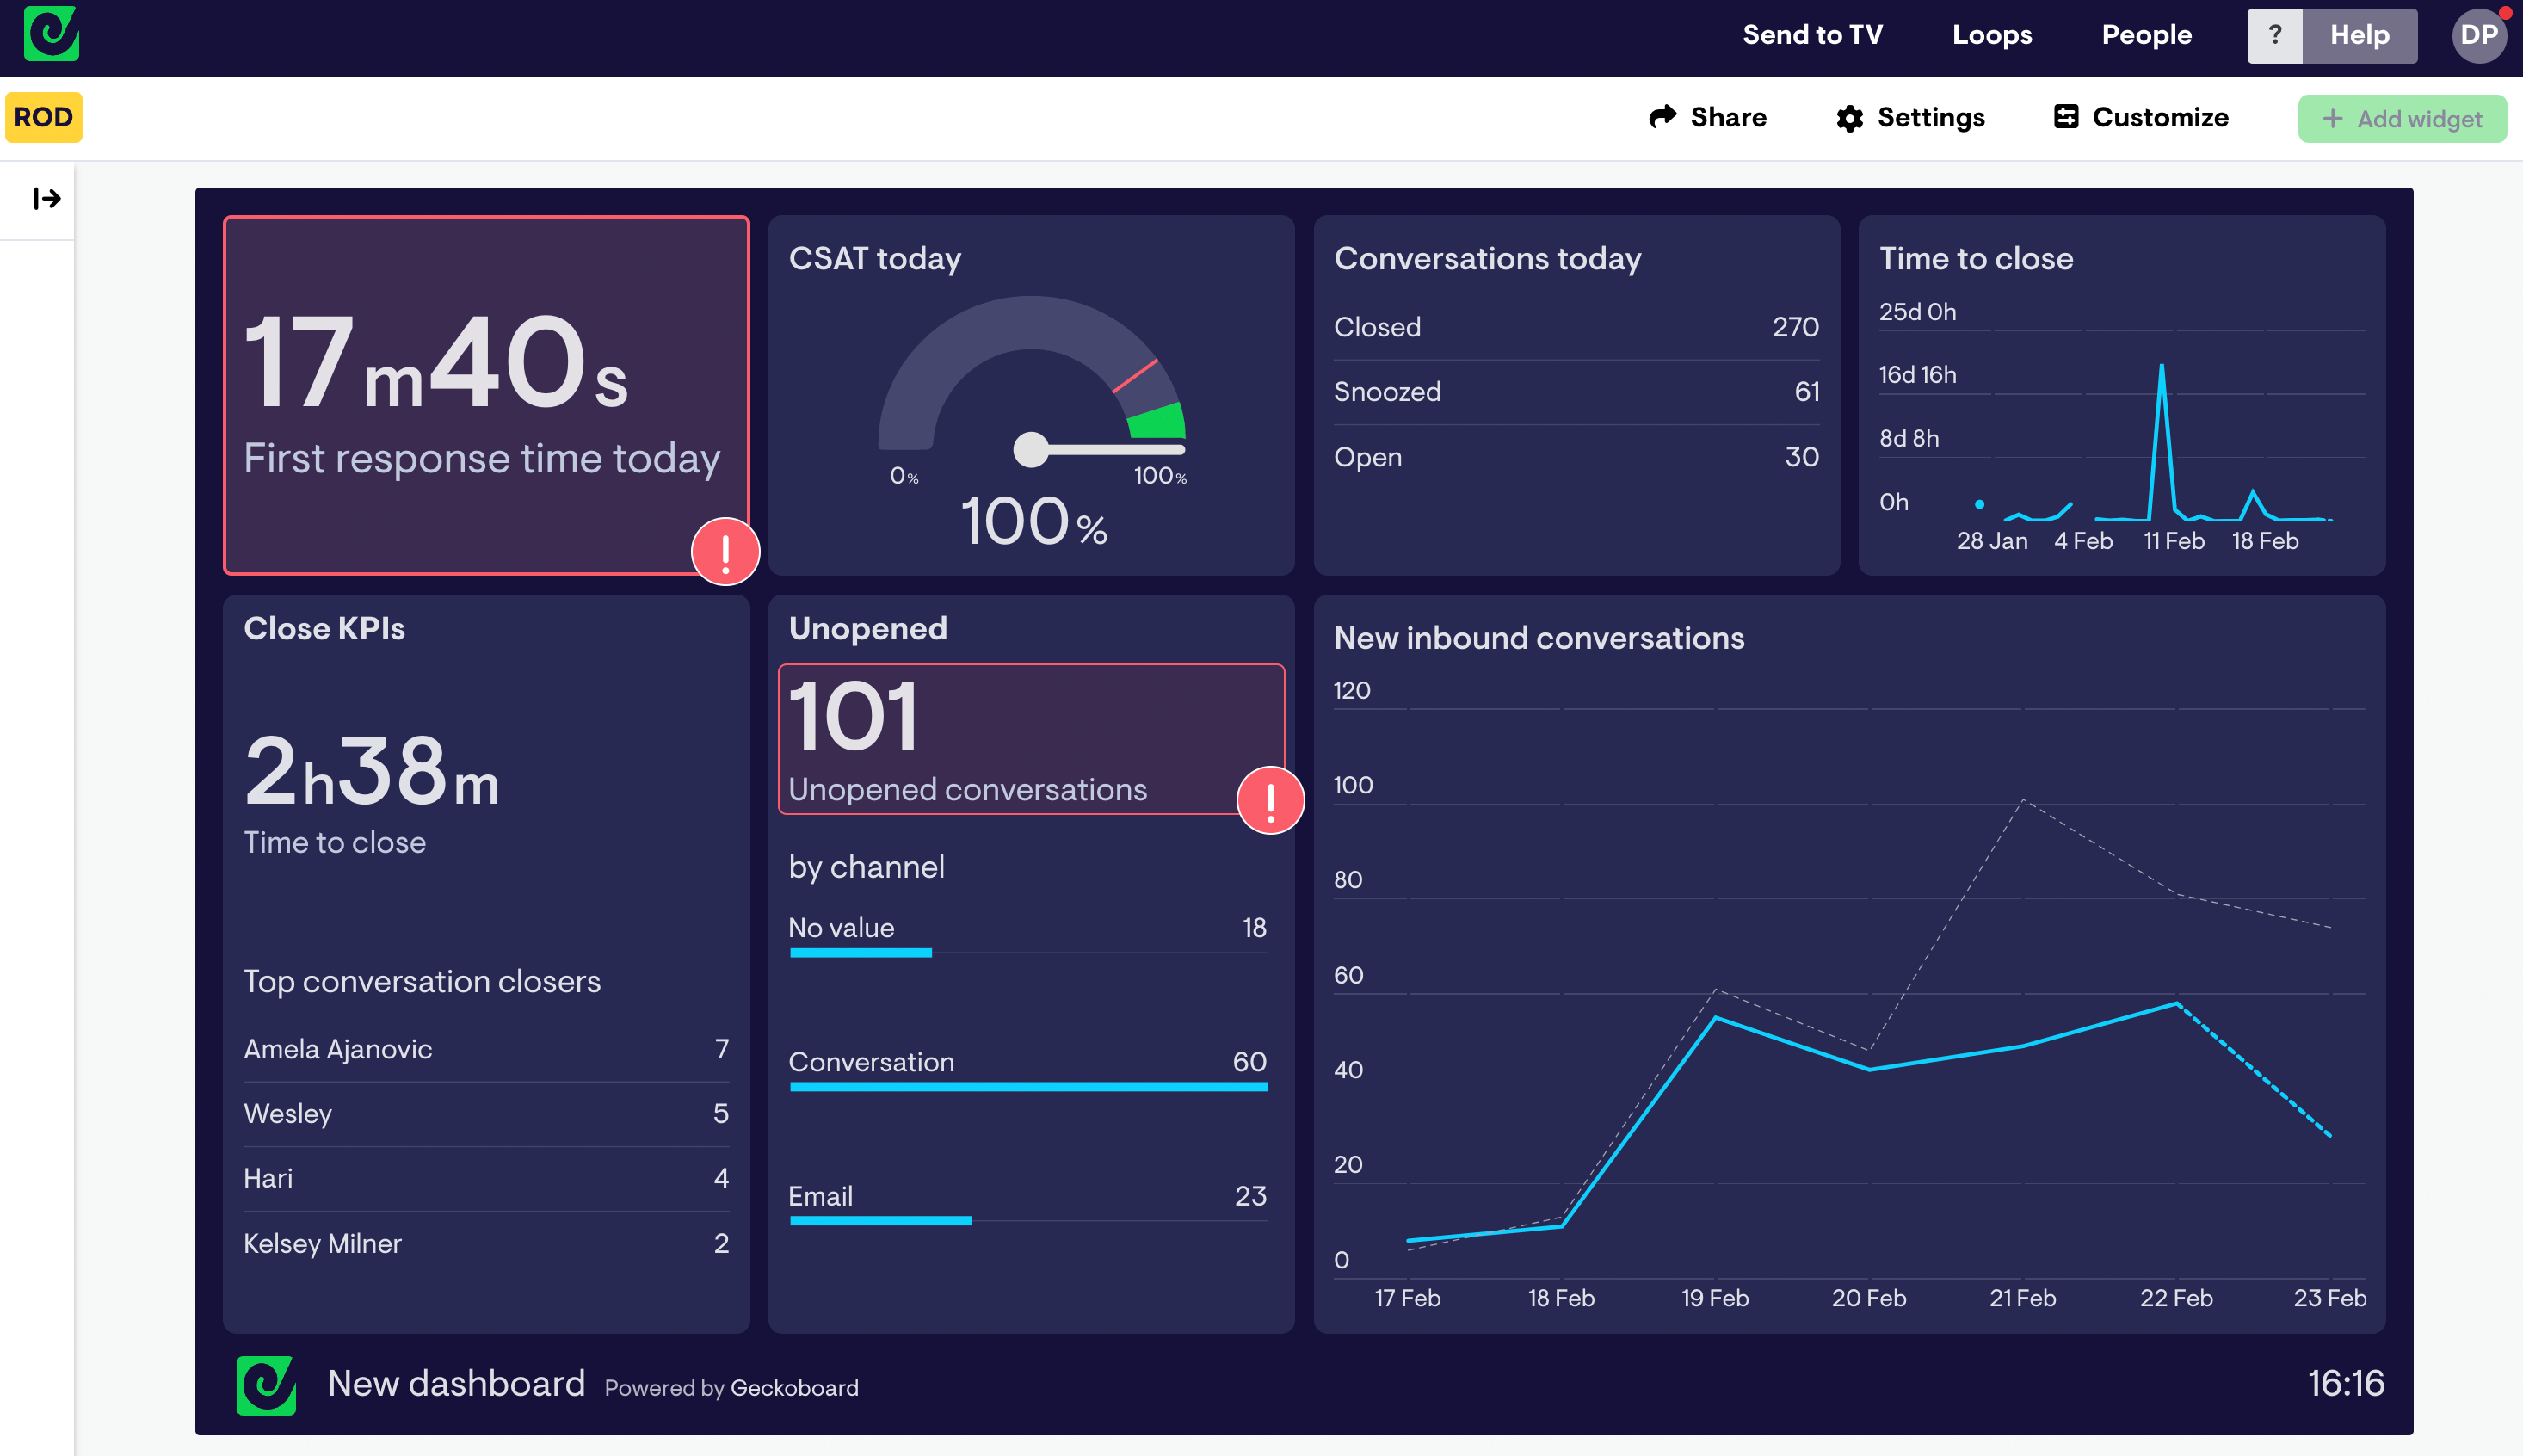Click the Send to TV option
Viewport: 2523px width, 1456px height.
pyautogui.click(x=1813, y=35)
